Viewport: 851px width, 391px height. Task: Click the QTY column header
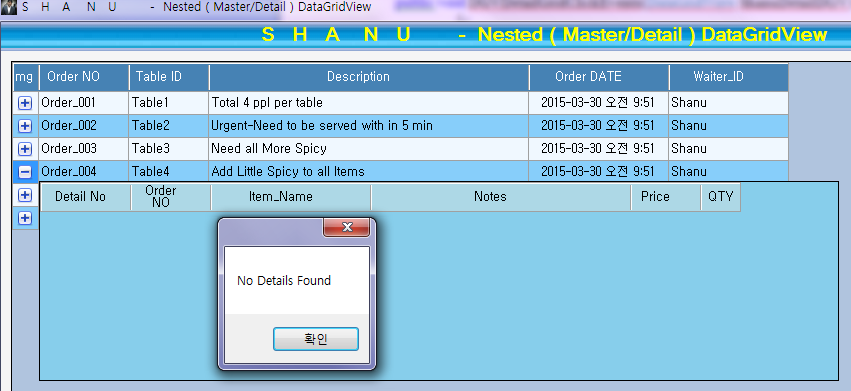pos(721,197)
